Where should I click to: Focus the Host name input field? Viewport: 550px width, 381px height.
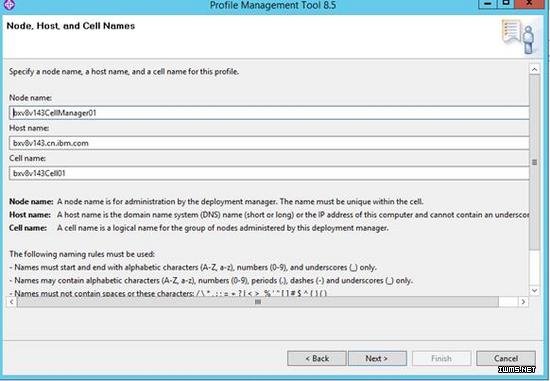tap(269, 143)
